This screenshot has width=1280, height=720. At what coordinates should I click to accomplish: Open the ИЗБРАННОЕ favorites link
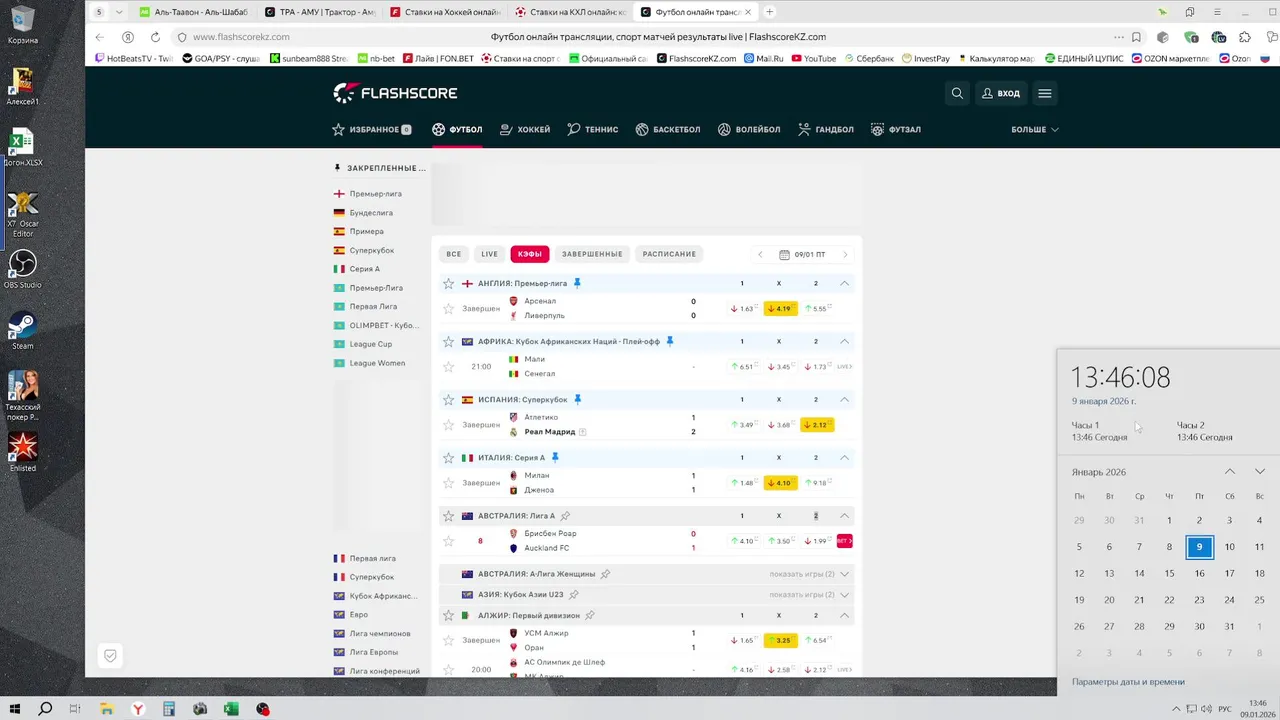[x=372, y=129]
